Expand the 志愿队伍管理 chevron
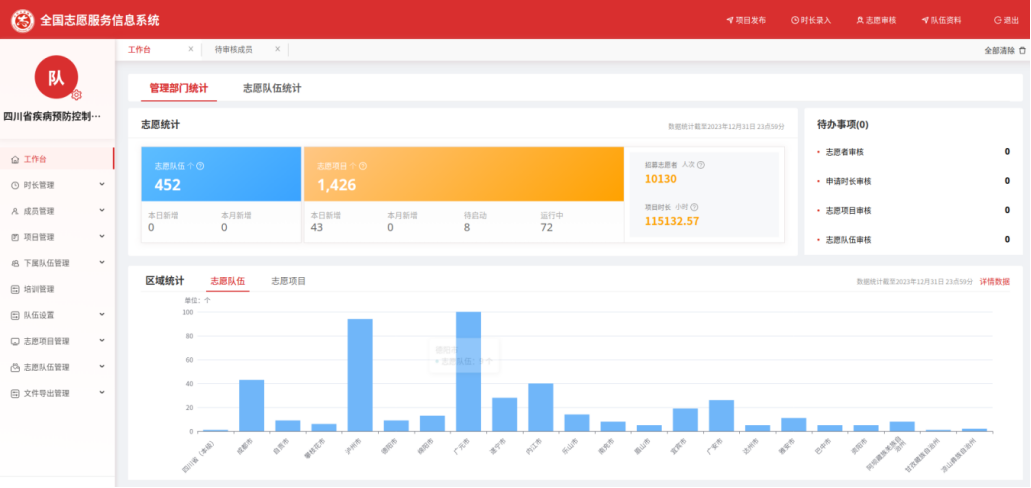This screenshot has width=1031, height=488. (102, 366)
